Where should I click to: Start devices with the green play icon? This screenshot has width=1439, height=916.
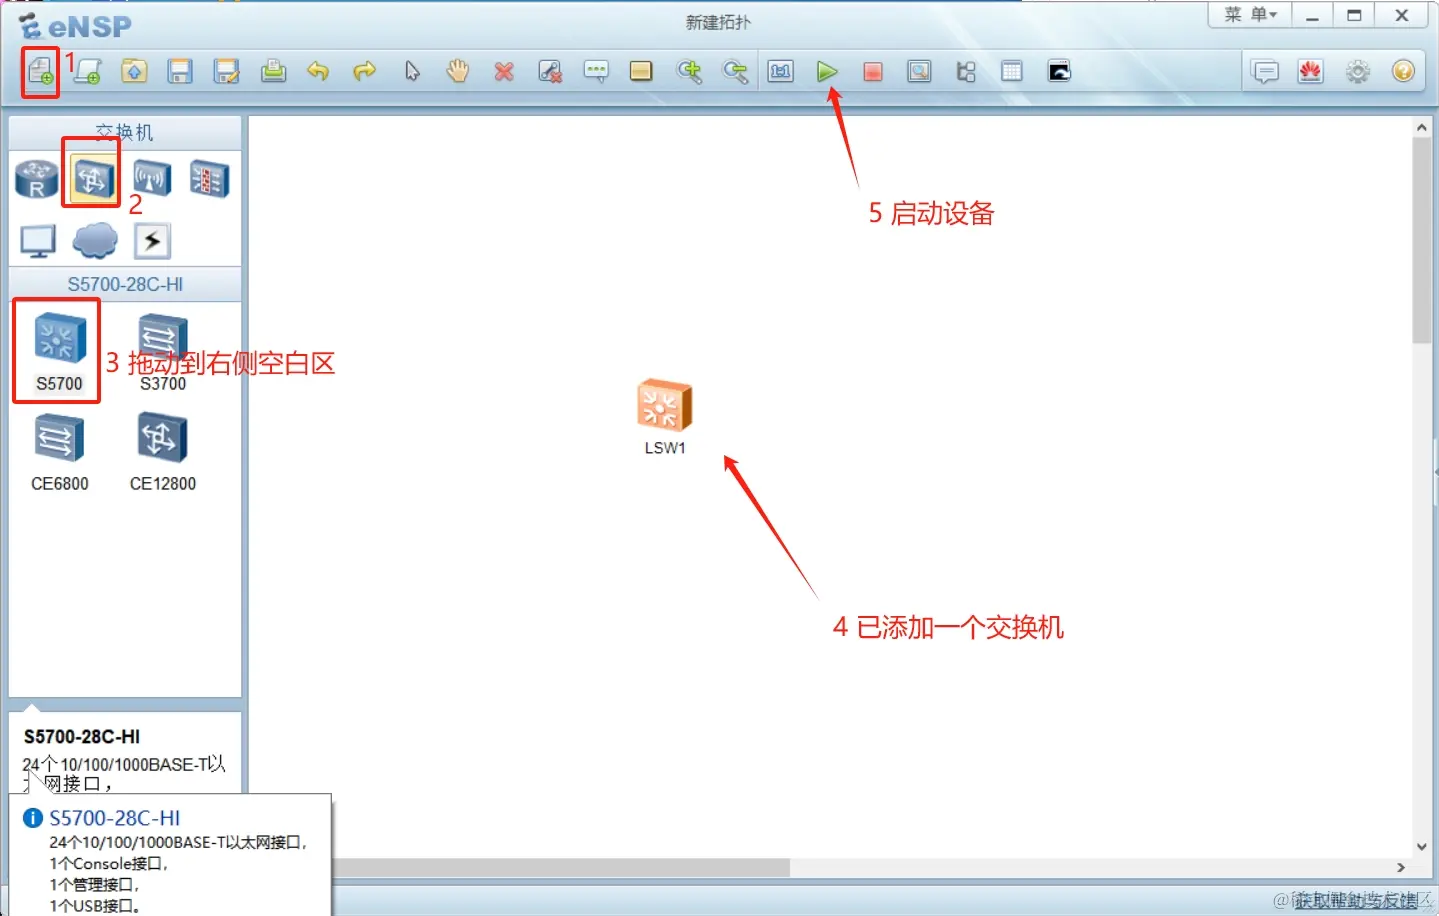[827, 71]
